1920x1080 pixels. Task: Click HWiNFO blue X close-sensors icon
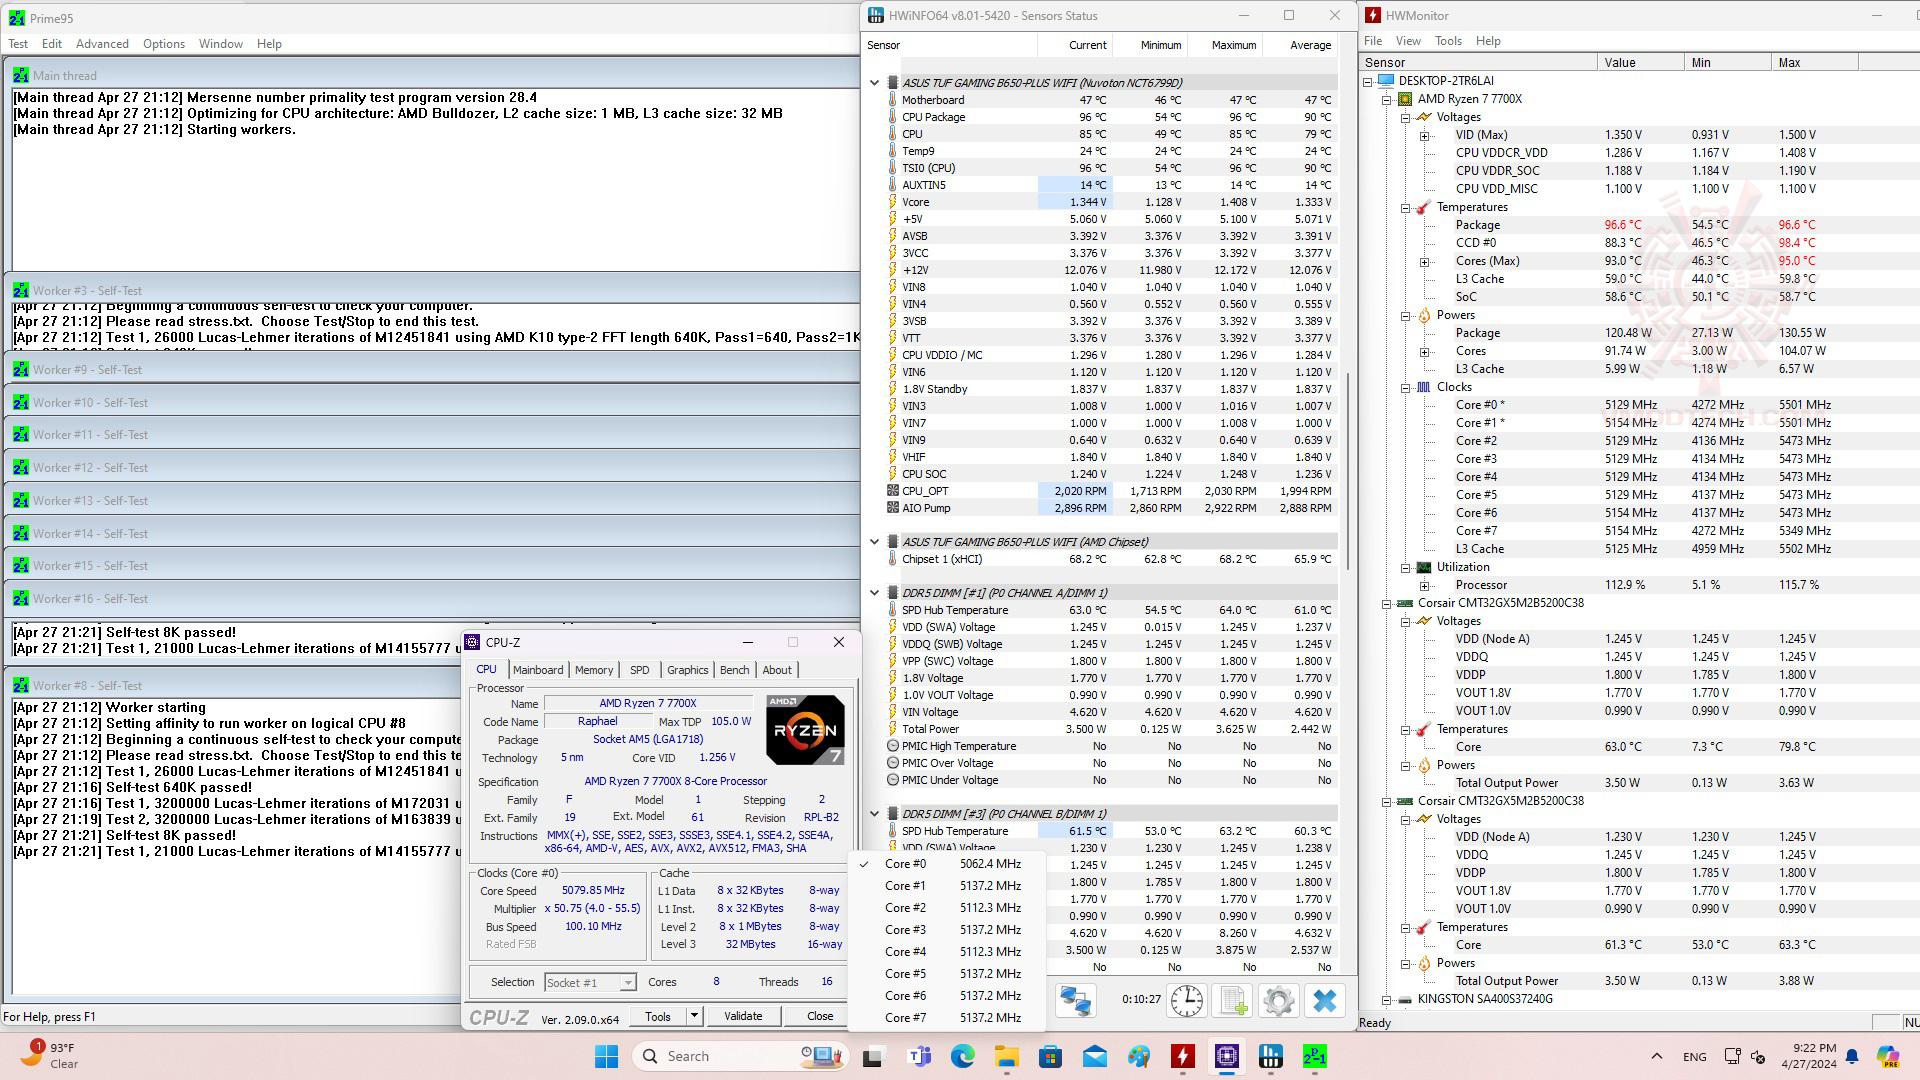1325,1001
